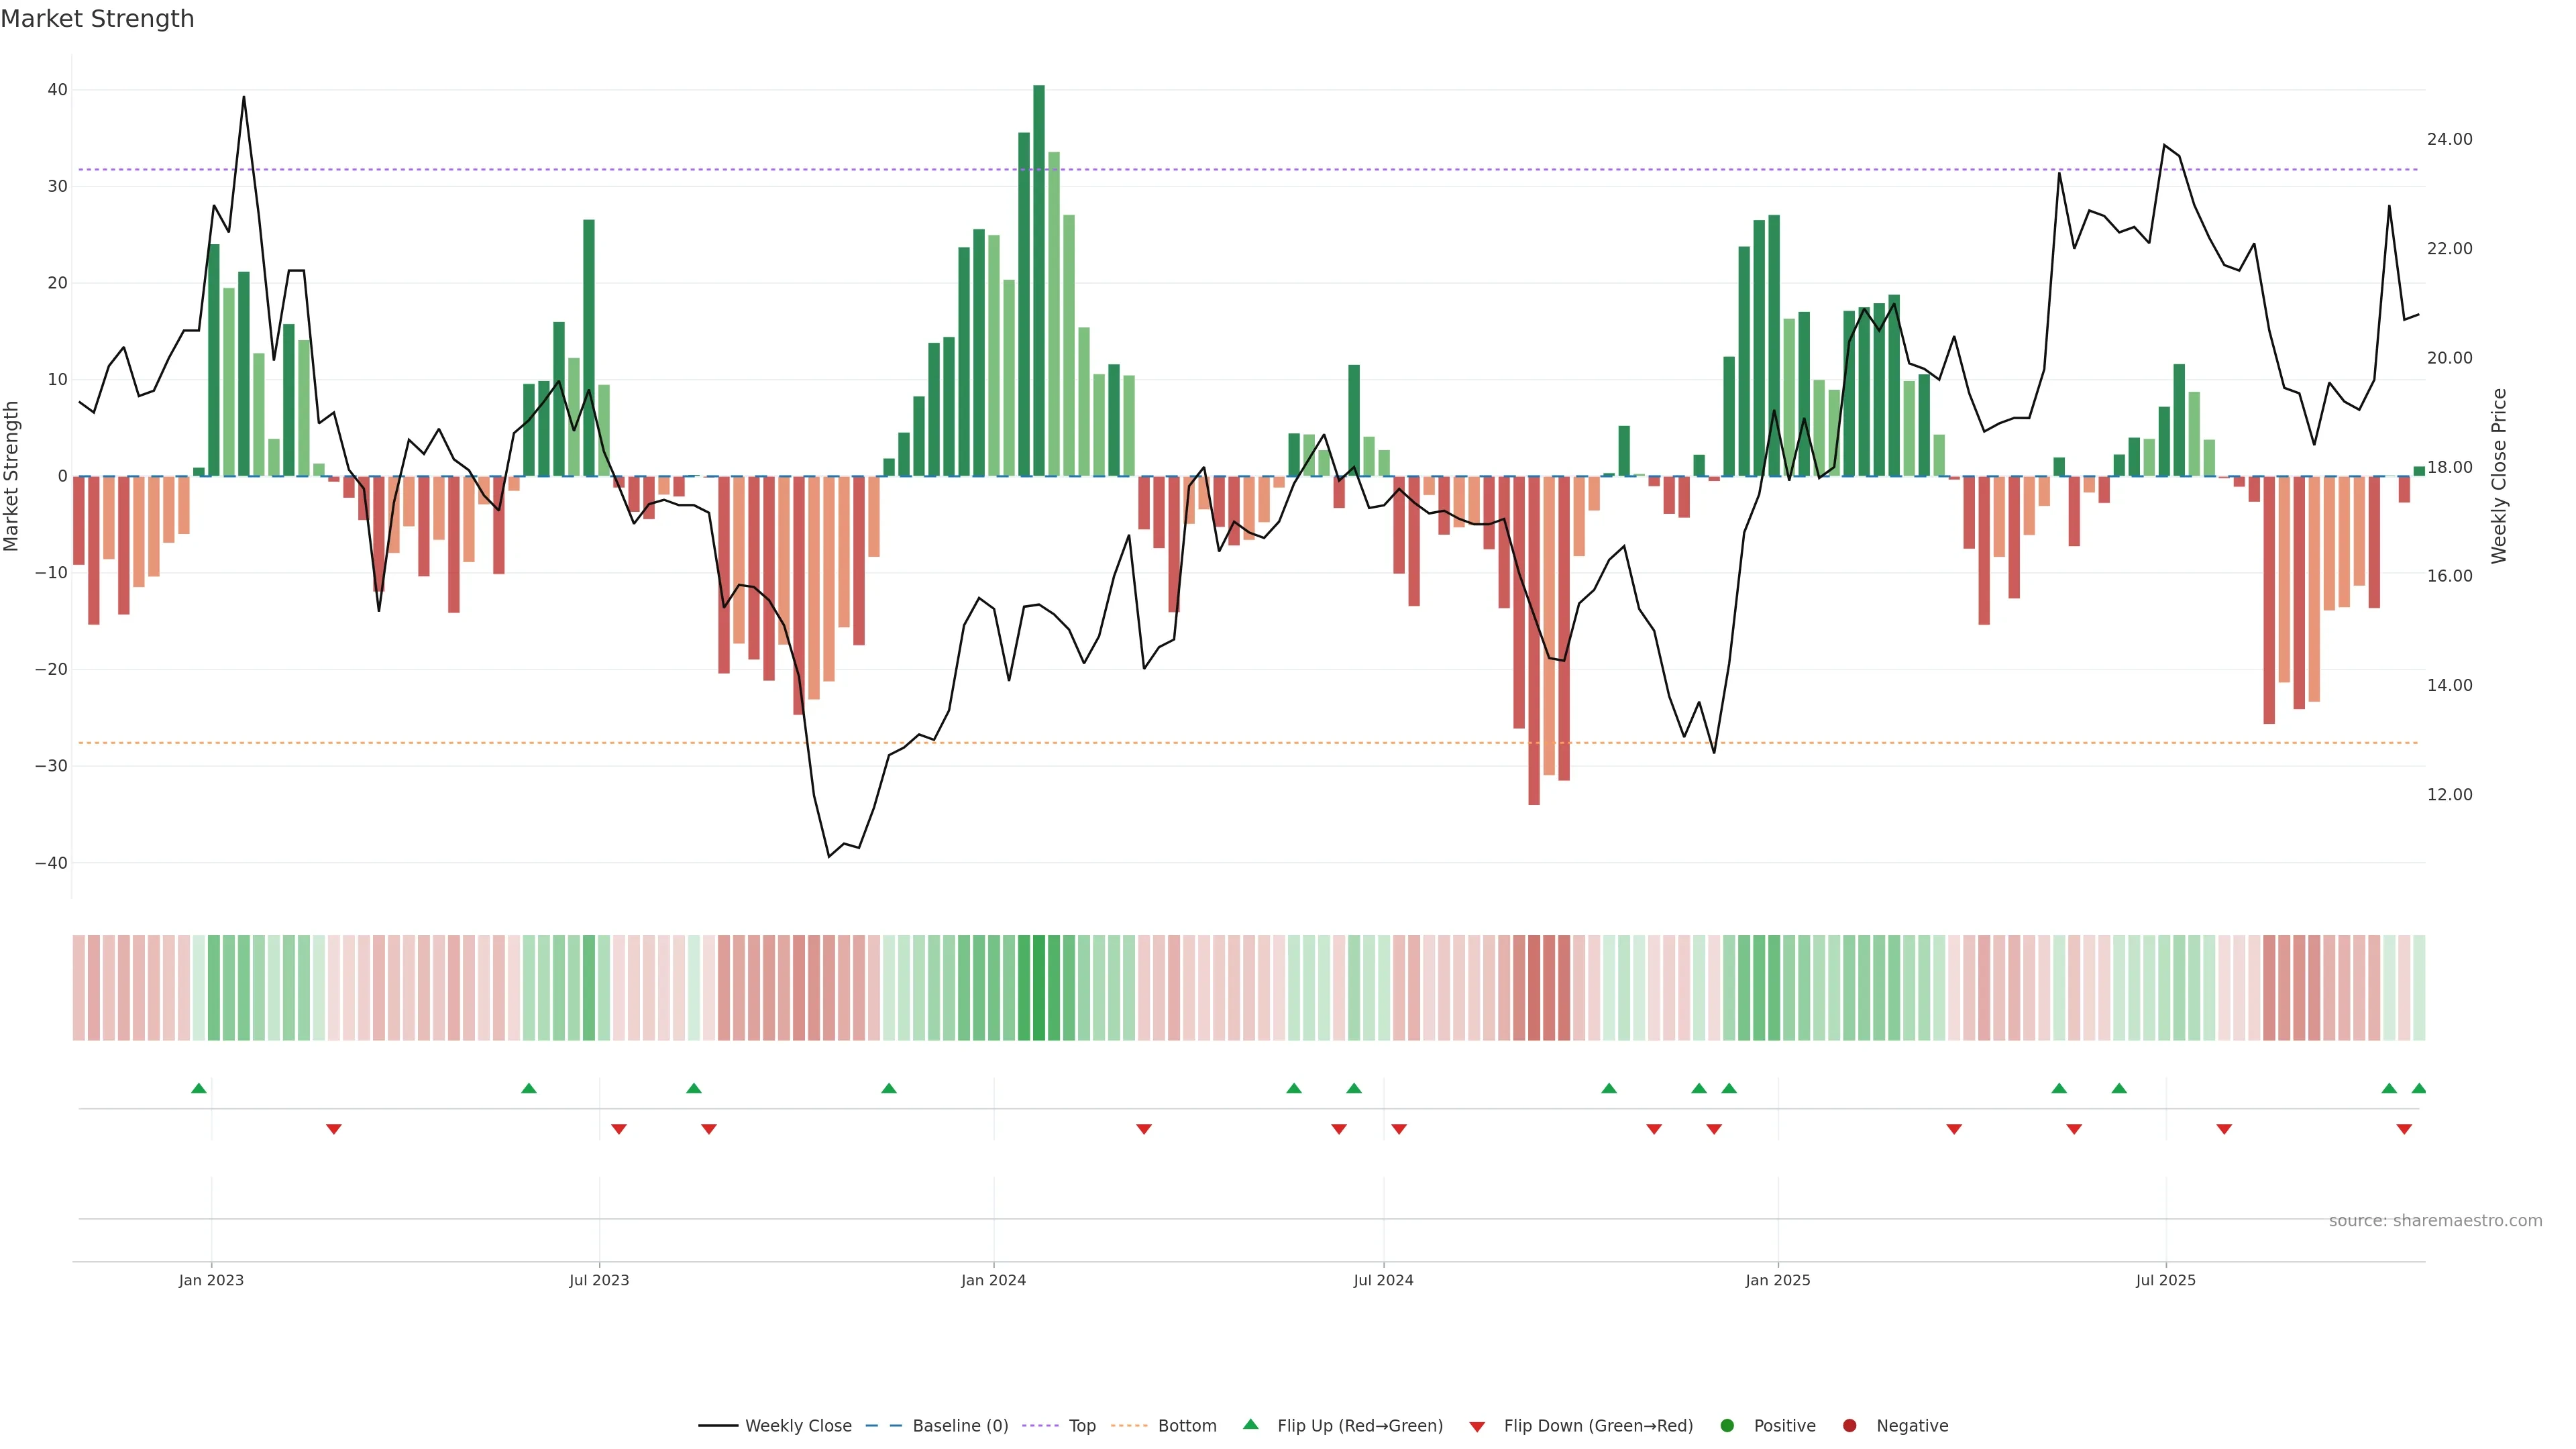2576x1449 pixels.
Task: Click the Weekly Close Price axis title
Action: pyautogui.click(x=2499, y=476)
